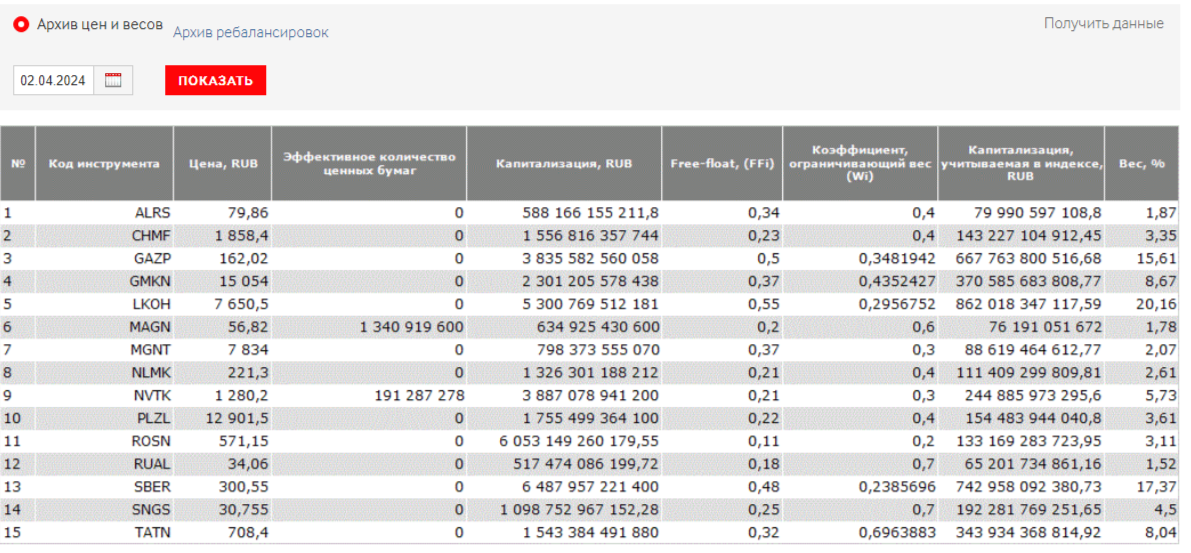Viewport: 1191px width, 553px height.
Task: Click the 'Цена, RUB' column header
Action: (224, 163)
